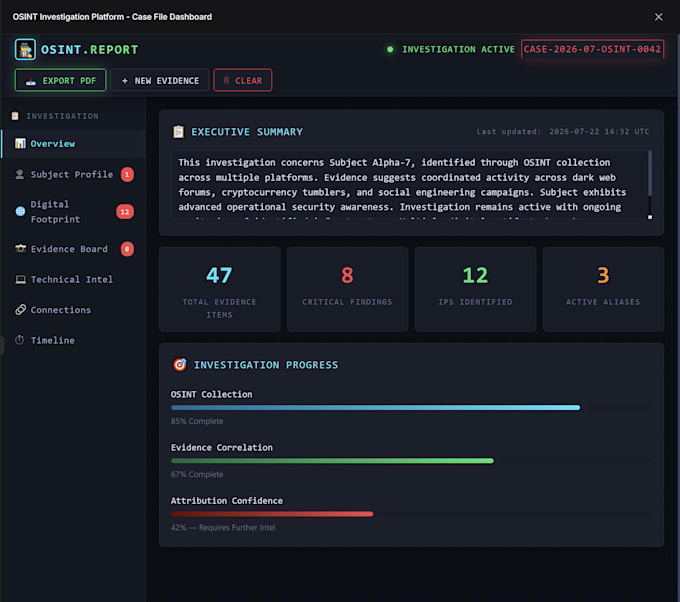This screenshot has height=602, width=680.
Task: Select the 12 IPs Identified card
Action: [x=475, y=289]
